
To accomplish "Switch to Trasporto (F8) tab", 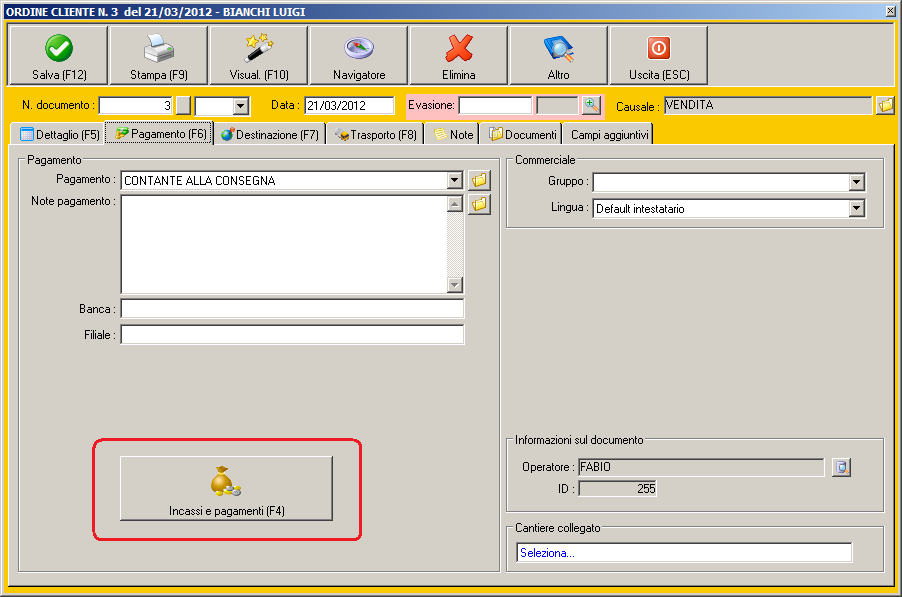I will point(375,135).
